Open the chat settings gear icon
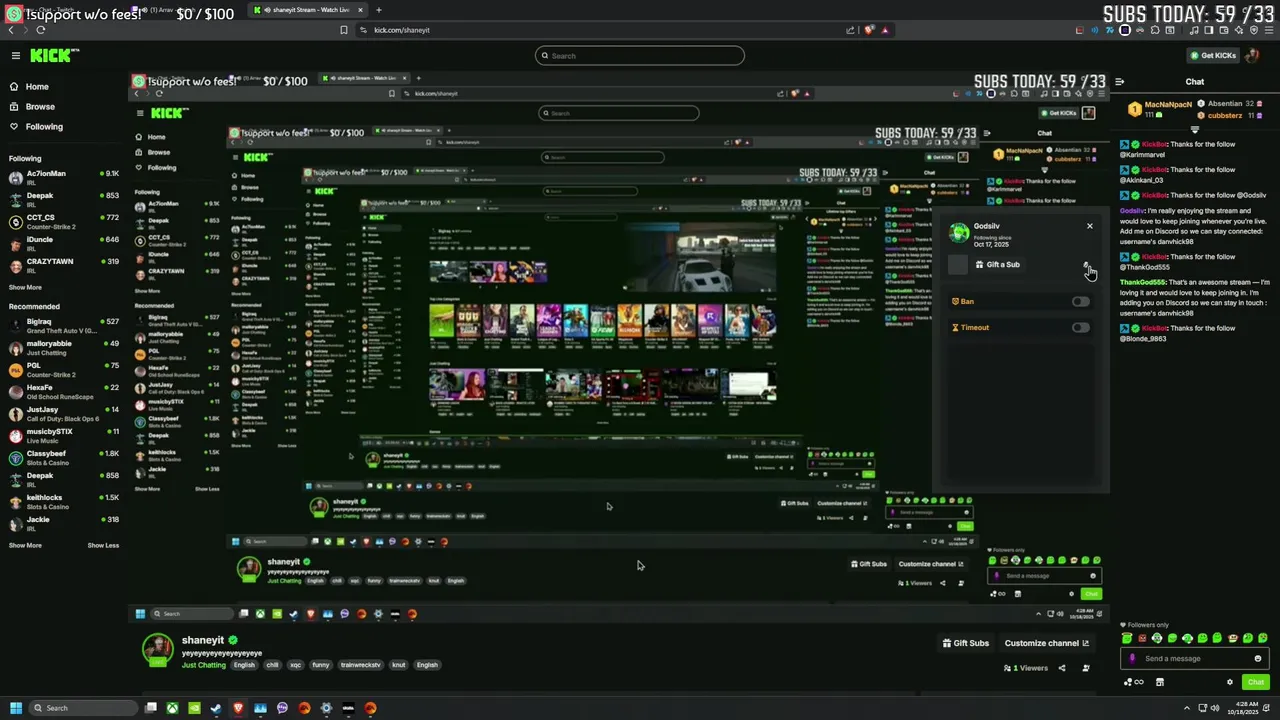Image resolution: width=1280 pixels, height=720 pixels. point(1230,682)
